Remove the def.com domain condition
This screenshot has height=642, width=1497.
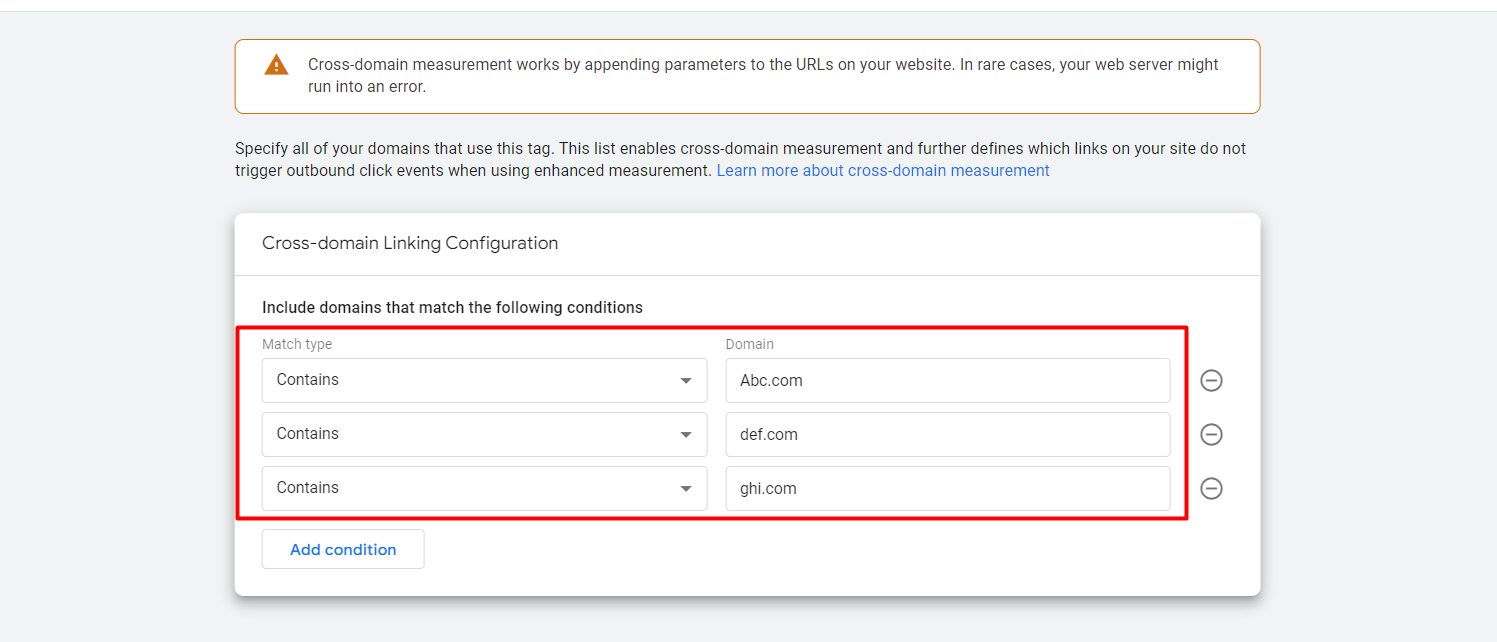point(1211,434)
